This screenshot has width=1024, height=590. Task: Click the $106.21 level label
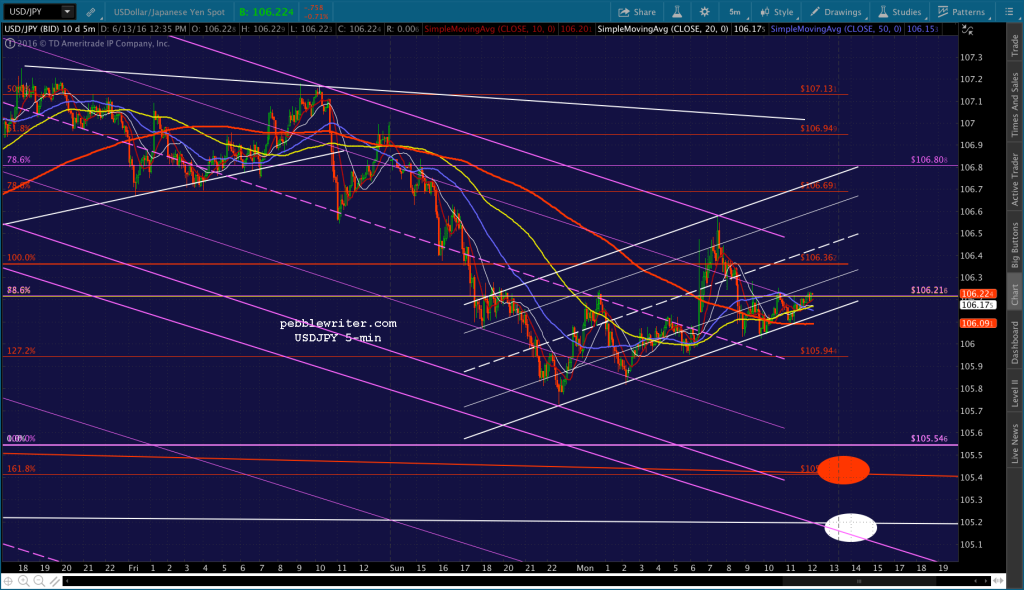click(x=929, y=291)
